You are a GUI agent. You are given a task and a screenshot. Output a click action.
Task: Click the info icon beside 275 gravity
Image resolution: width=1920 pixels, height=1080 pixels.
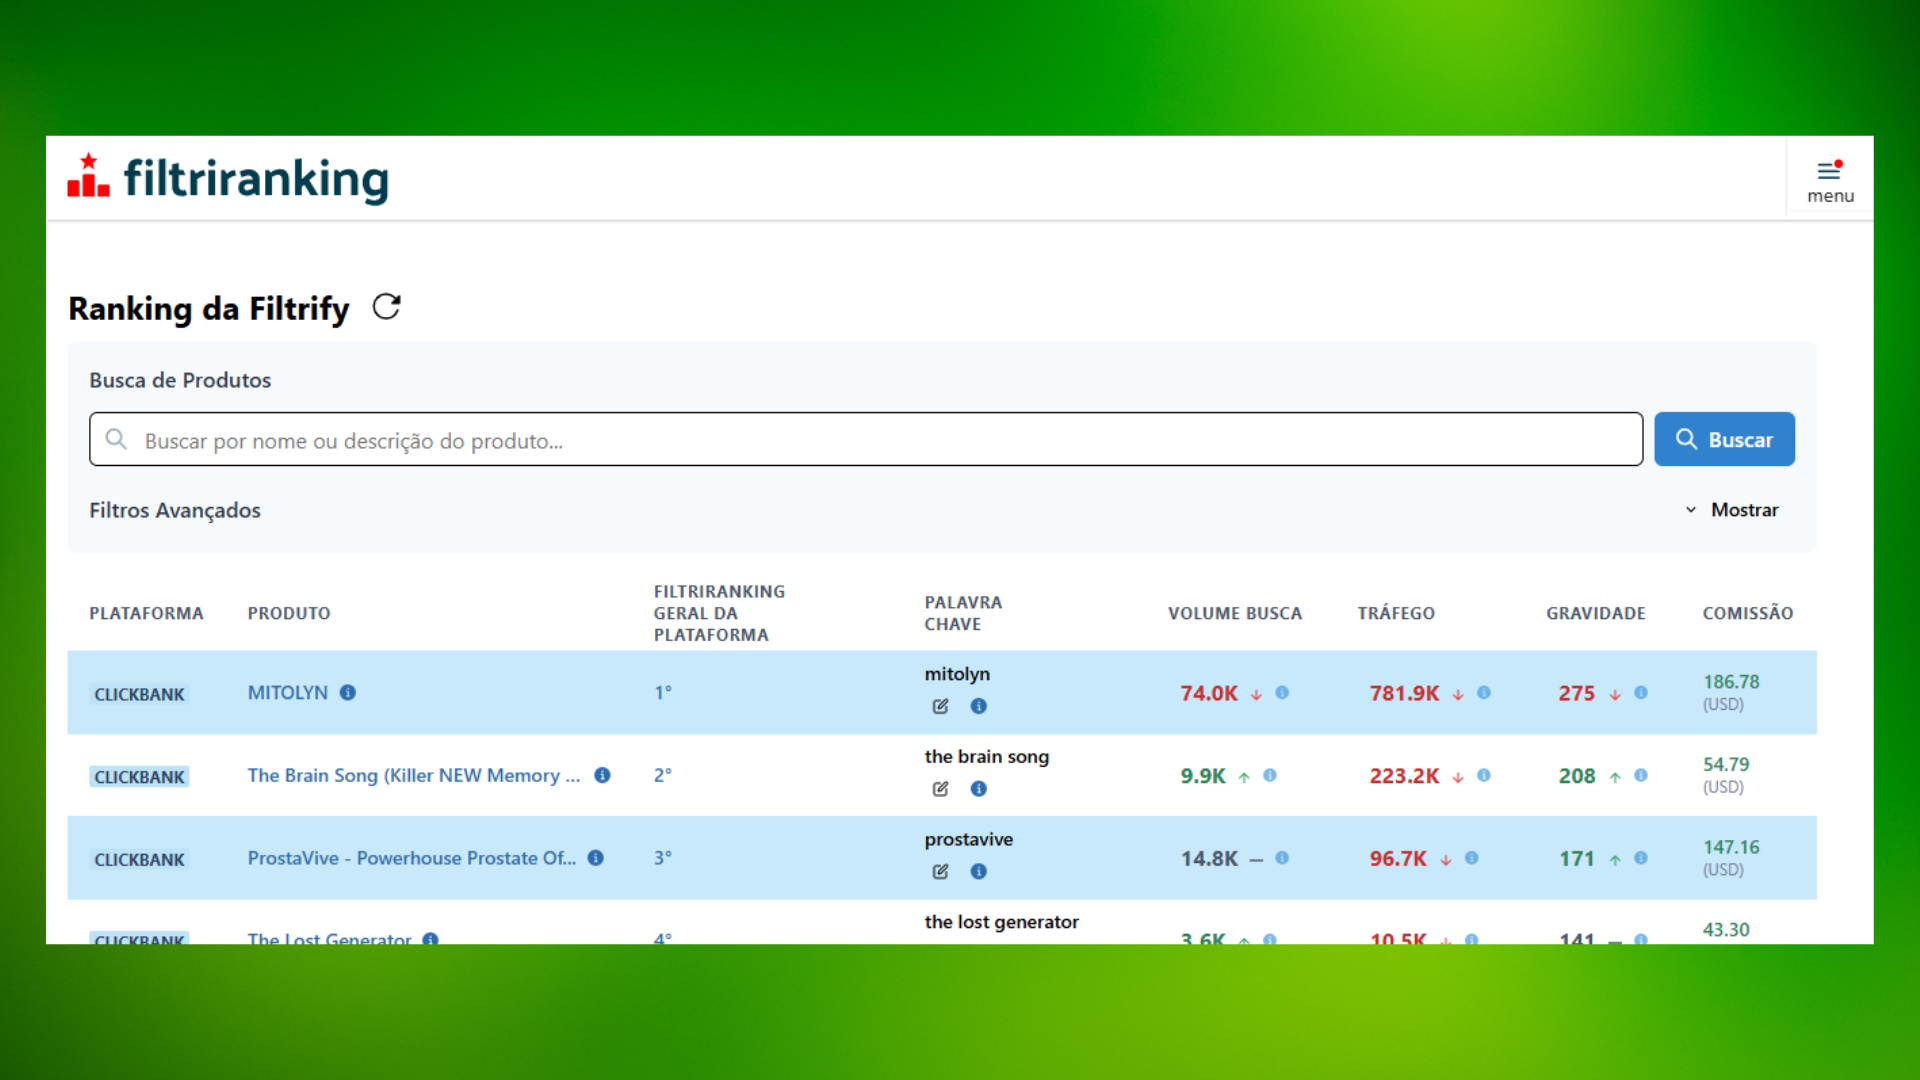point(1641,692)
